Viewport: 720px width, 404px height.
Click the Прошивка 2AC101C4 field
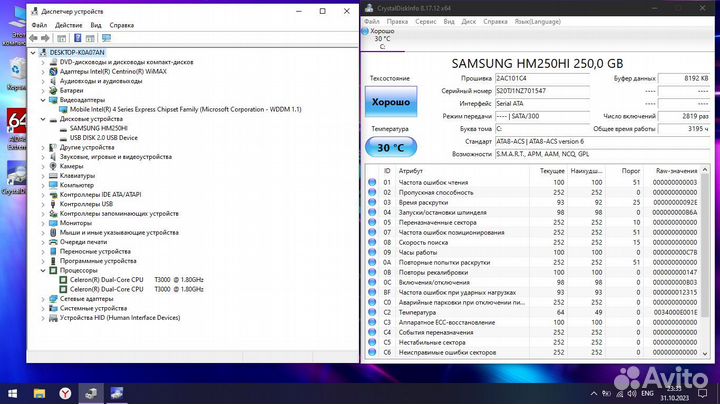point(542,79)
